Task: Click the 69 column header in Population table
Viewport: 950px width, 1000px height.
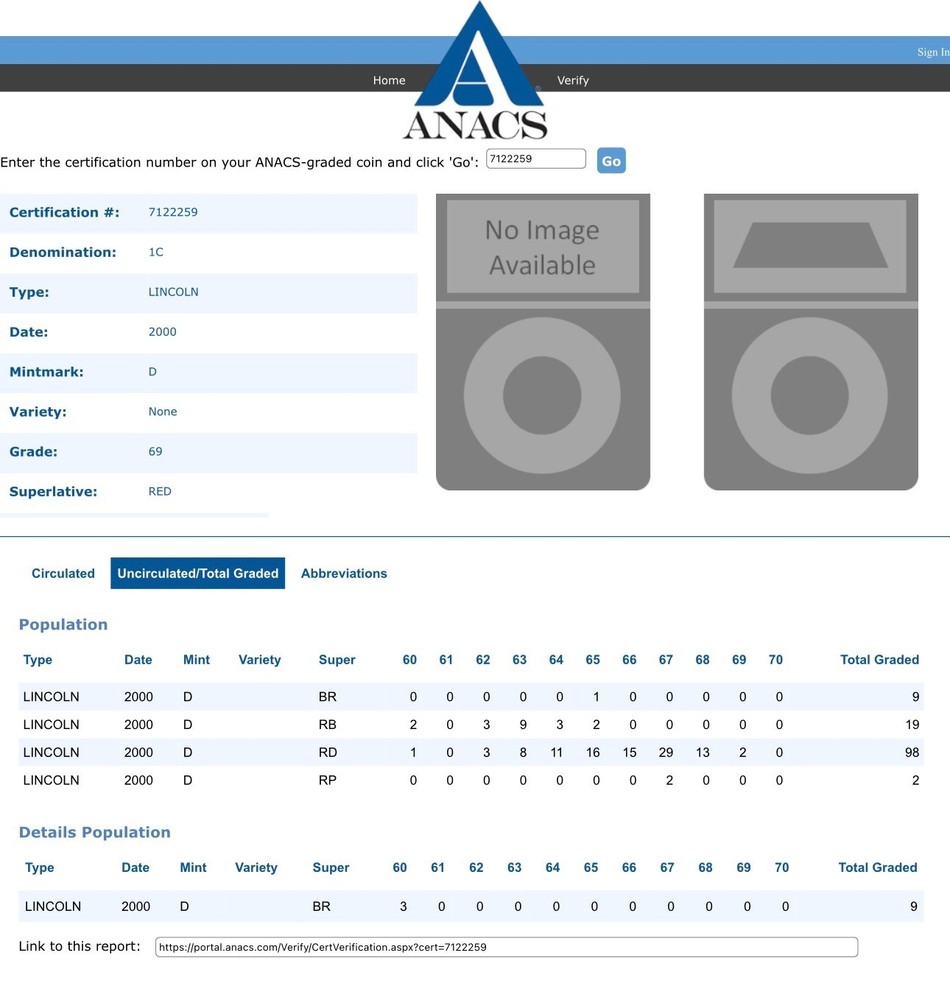Action: [x=739, y=659]
